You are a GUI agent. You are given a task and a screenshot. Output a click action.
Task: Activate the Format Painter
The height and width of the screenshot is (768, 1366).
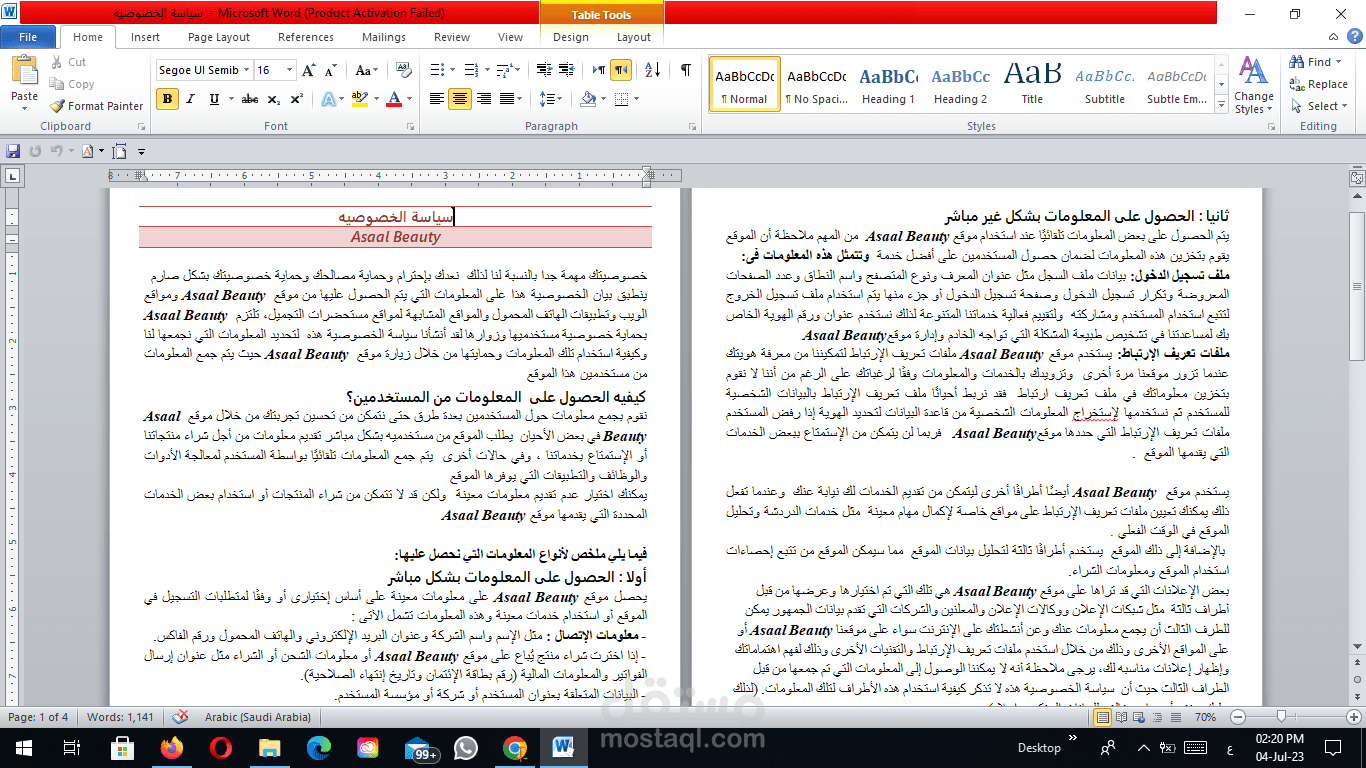click(96, 106)
